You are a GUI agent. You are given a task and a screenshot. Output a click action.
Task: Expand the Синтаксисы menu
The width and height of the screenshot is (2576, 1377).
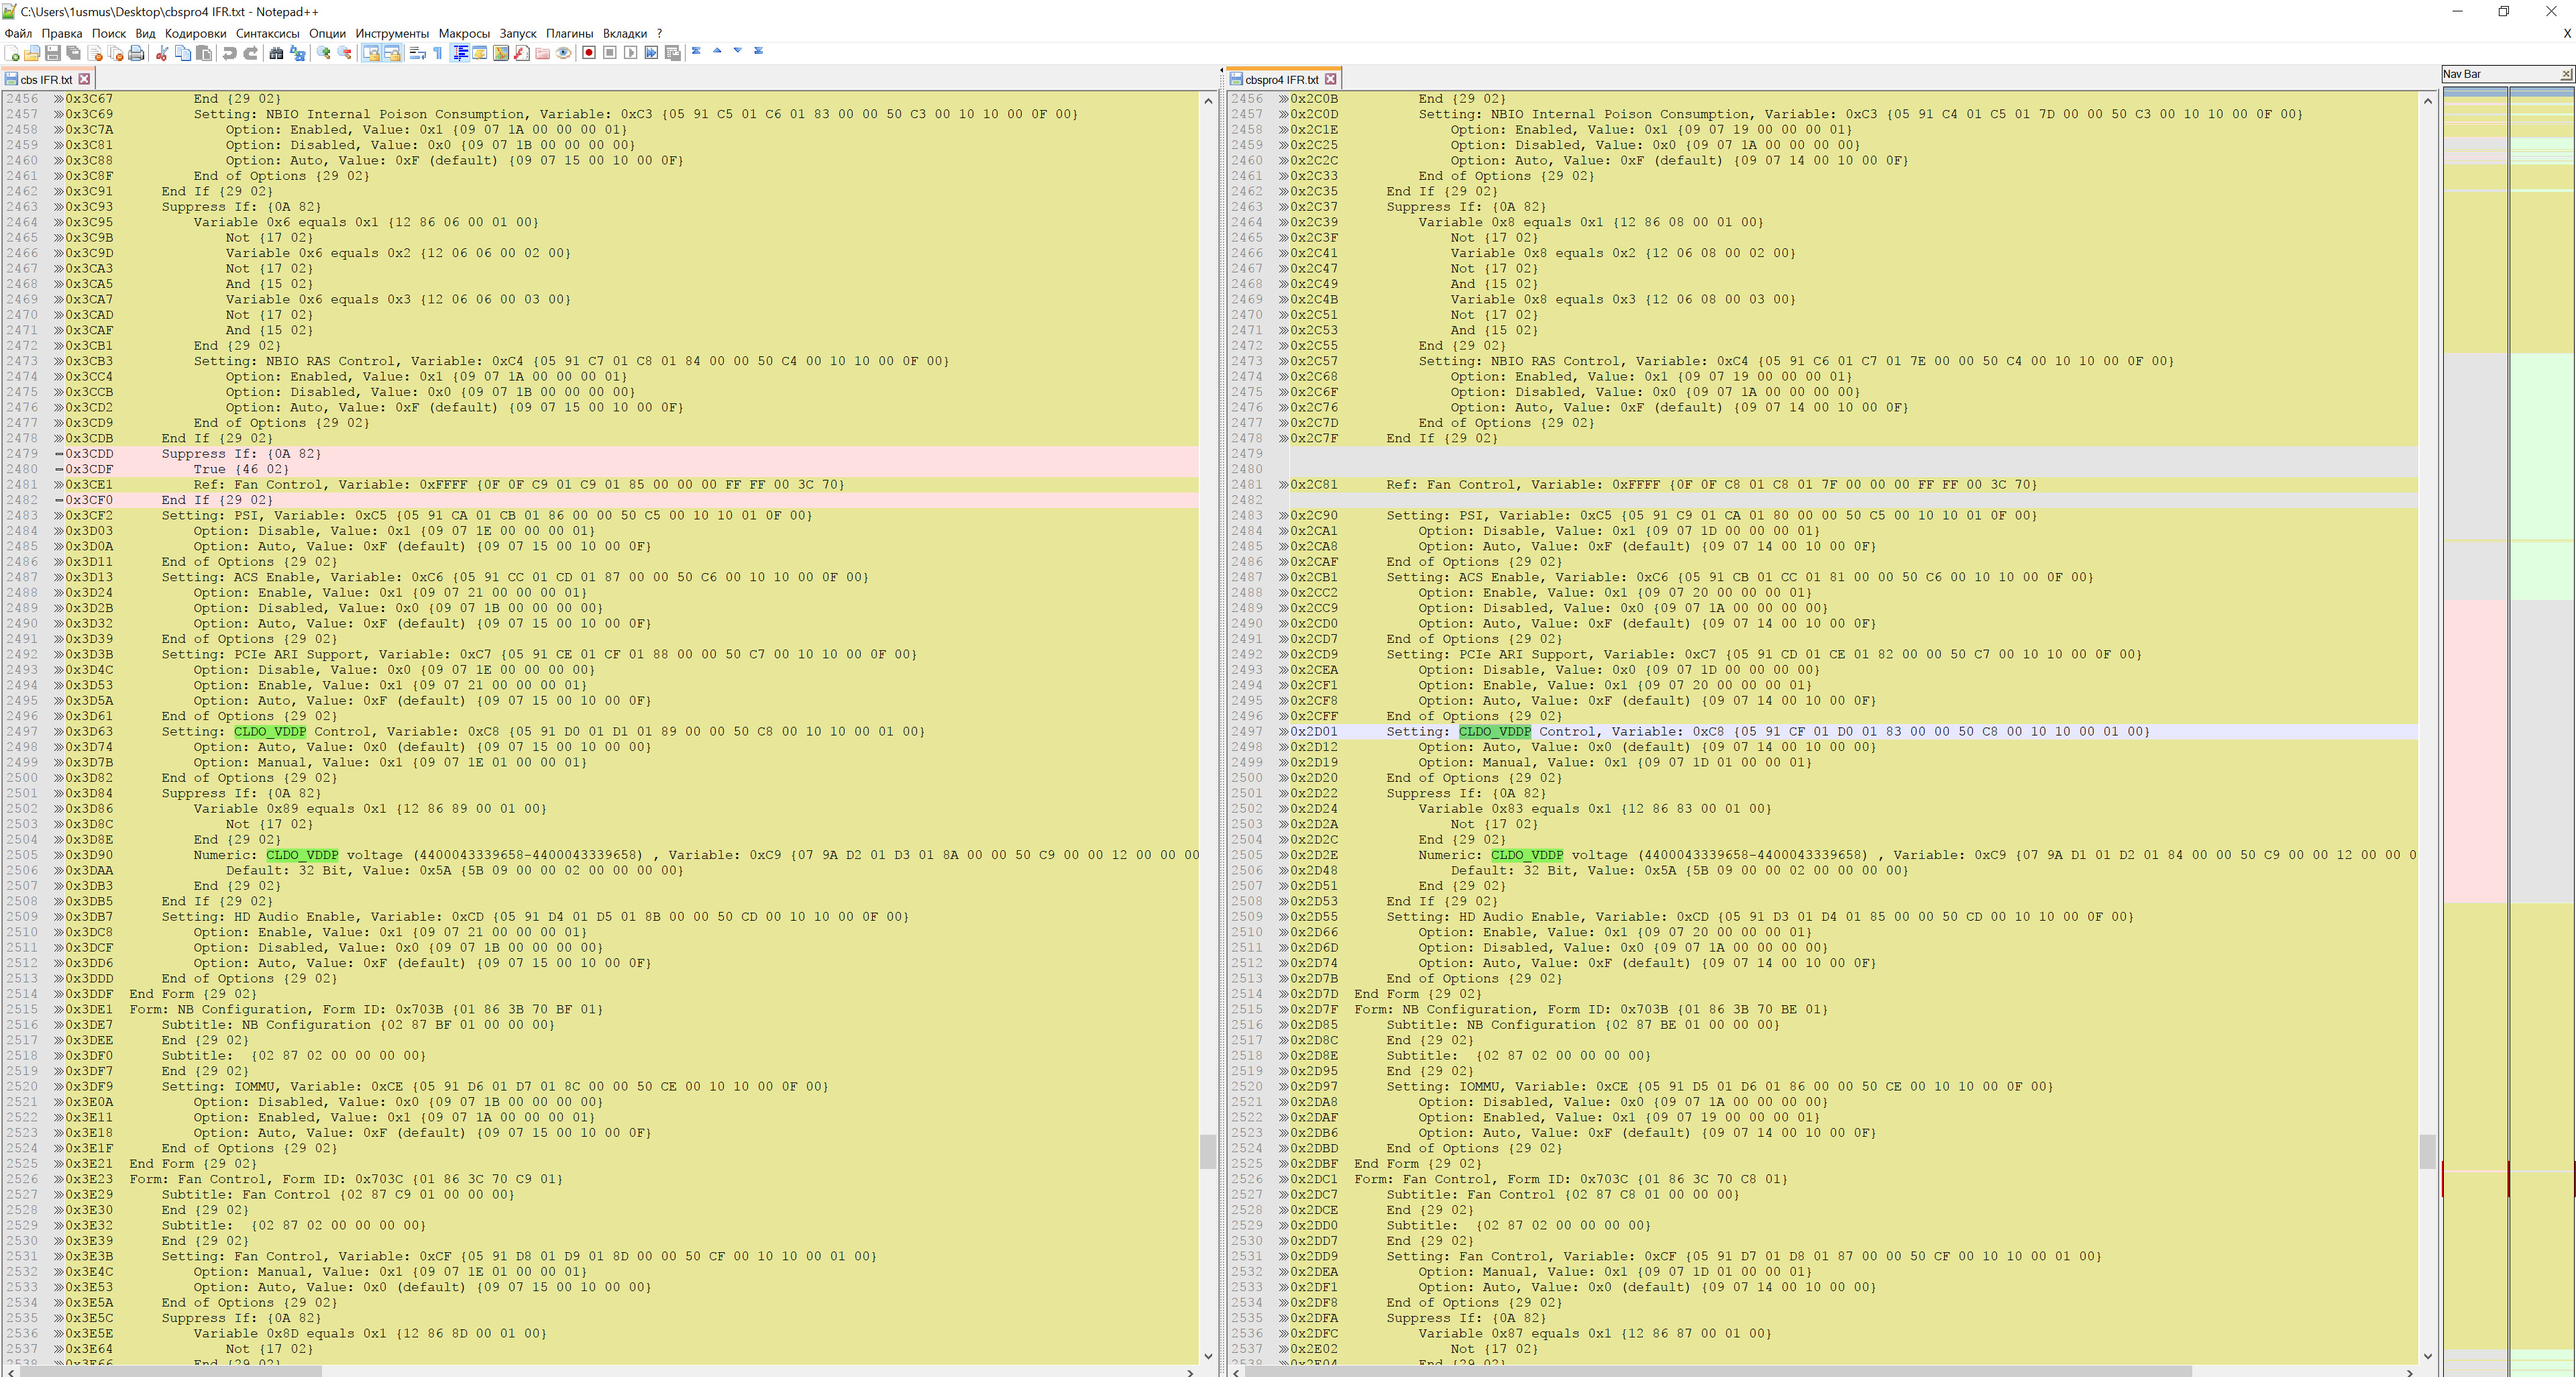pyautogui.click(x=267, y=33)
